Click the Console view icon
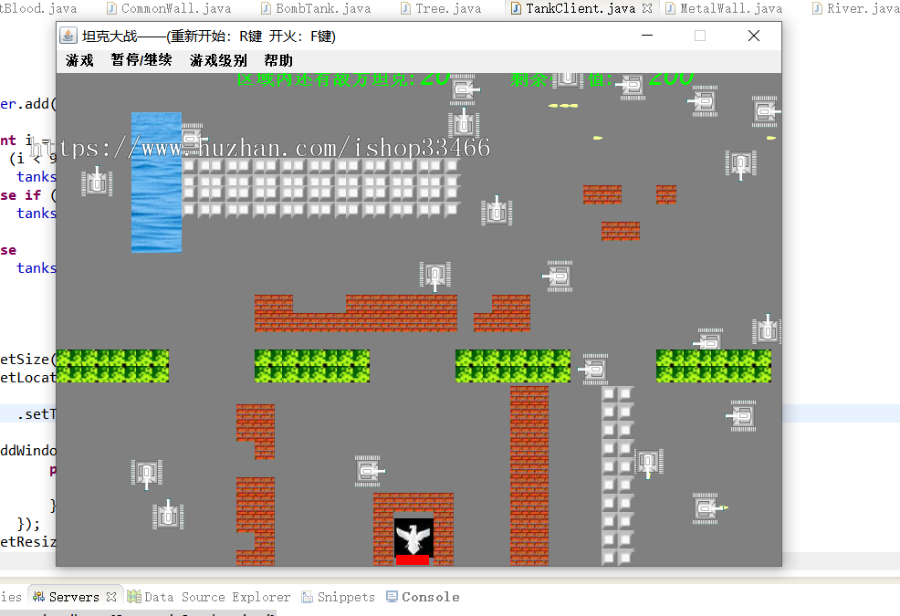900x616 pixels. coord(391,597)
